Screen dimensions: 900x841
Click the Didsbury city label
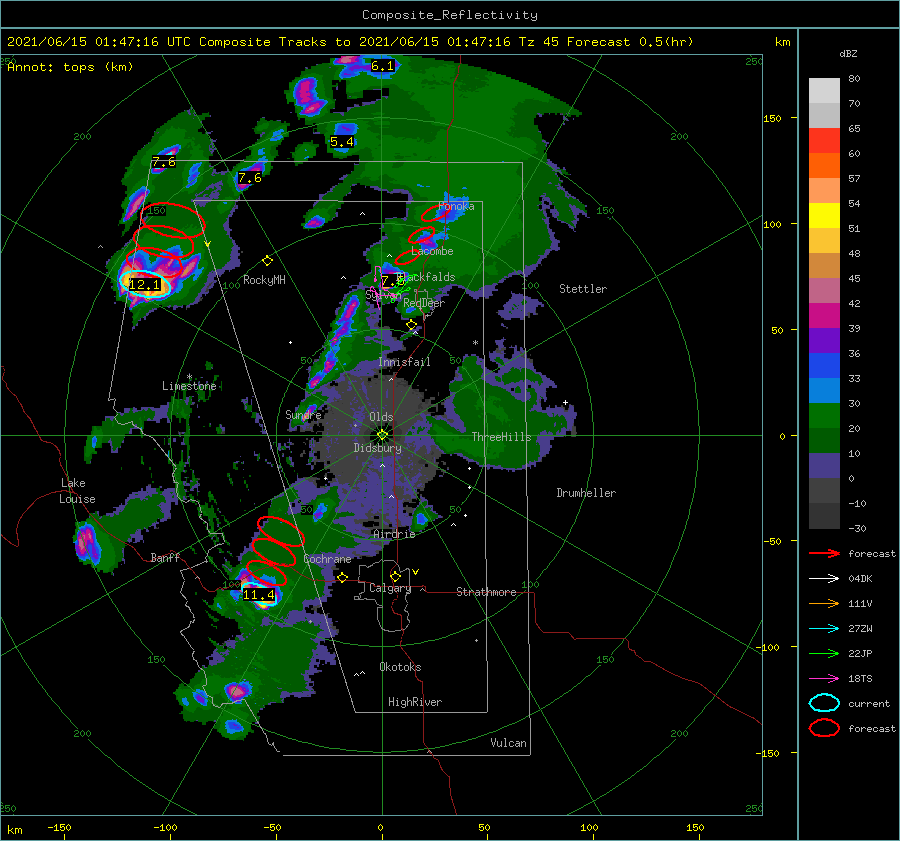click(377, 448)
